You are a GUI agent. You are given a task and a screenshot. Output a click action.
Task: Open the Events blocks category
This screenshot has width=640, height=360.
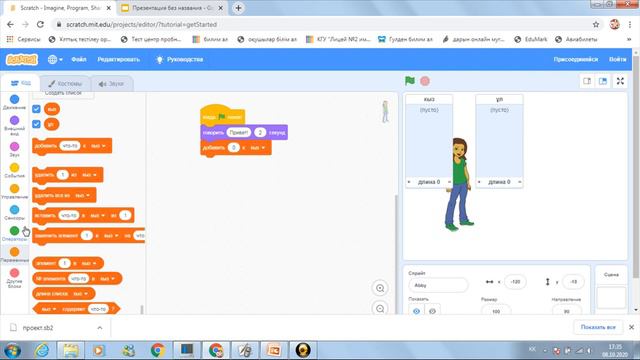14,170
